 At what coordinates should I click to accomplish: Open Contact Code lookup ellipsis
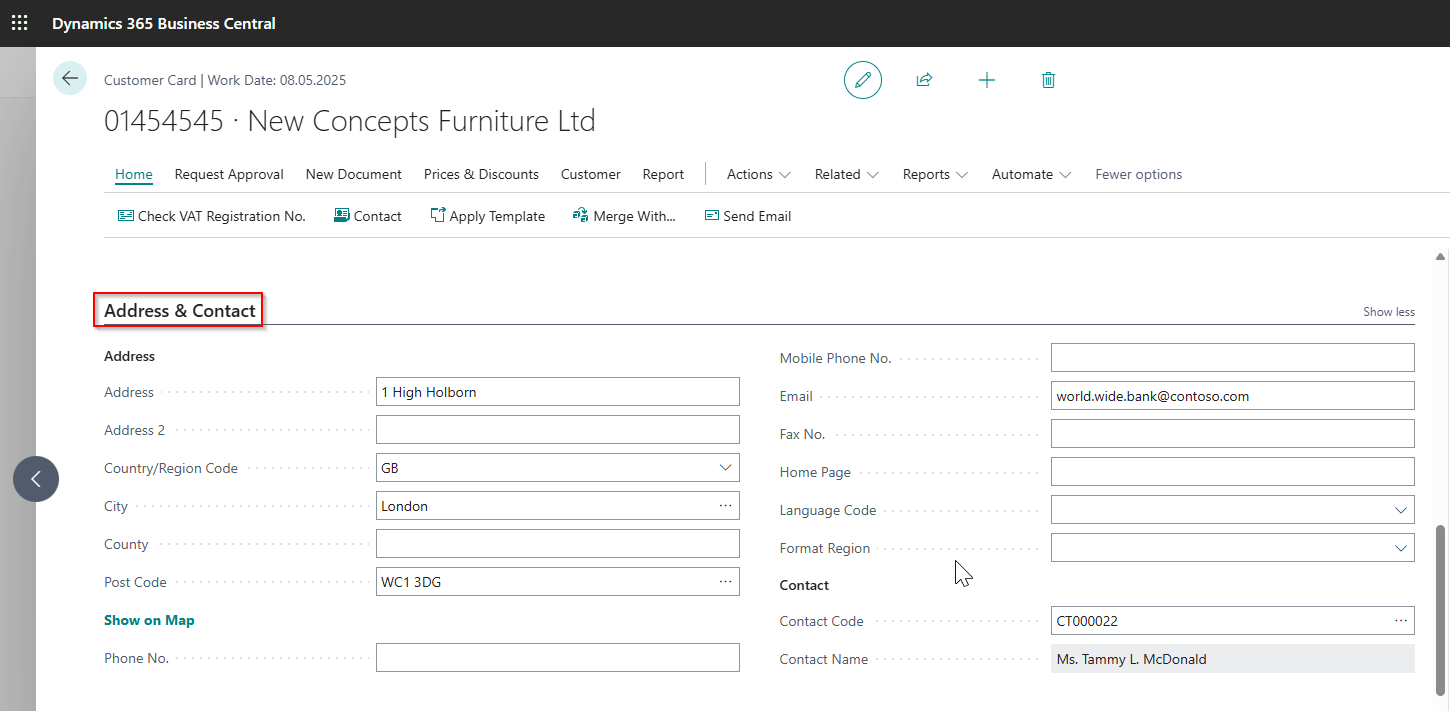tap(1401, 621)
